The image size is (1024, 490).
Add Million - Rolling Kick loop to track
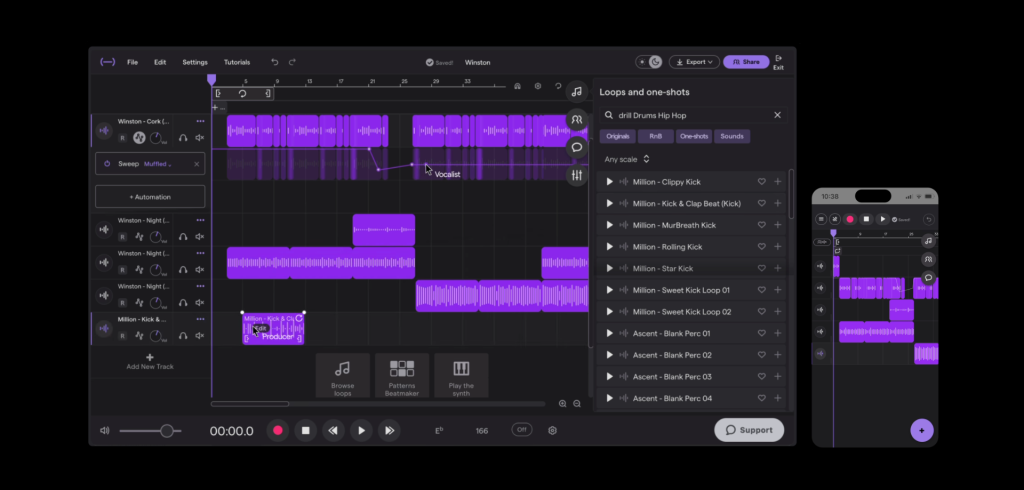click(778, 247)
